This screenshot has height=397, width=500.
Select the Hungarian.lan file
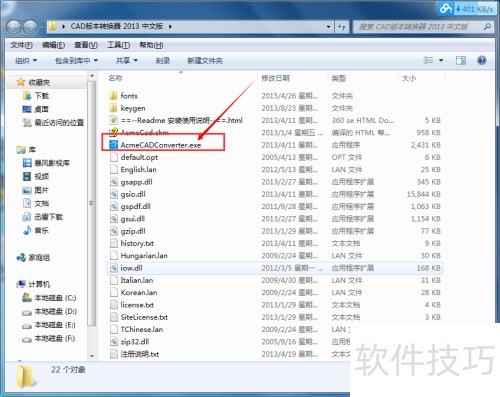coord(144,256)
